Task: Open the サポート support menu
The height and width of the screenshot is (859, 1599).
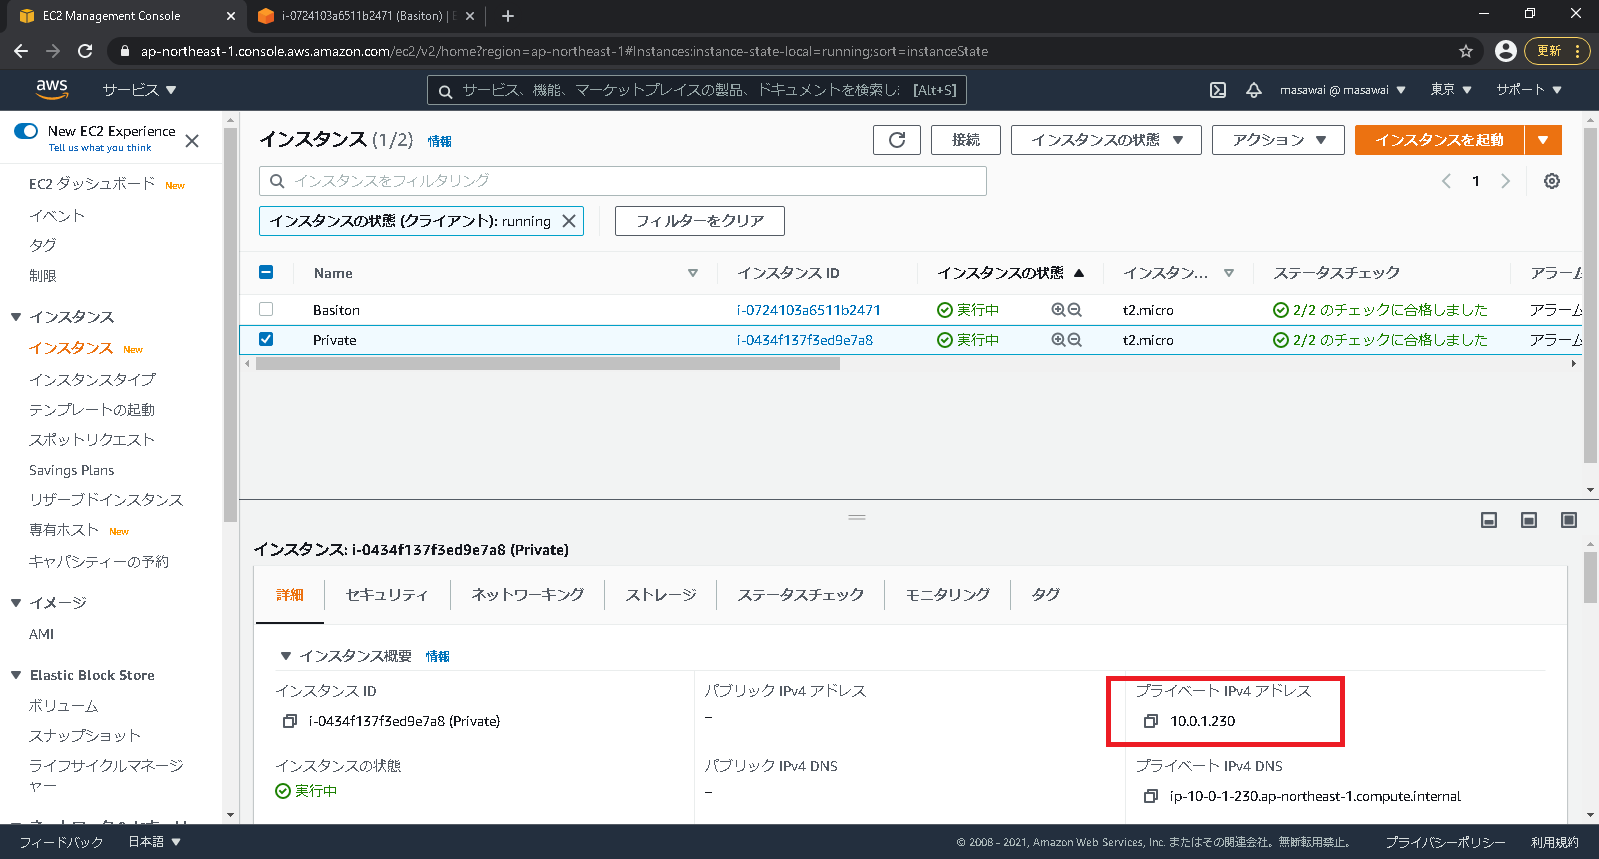Action: (1529, 90)
